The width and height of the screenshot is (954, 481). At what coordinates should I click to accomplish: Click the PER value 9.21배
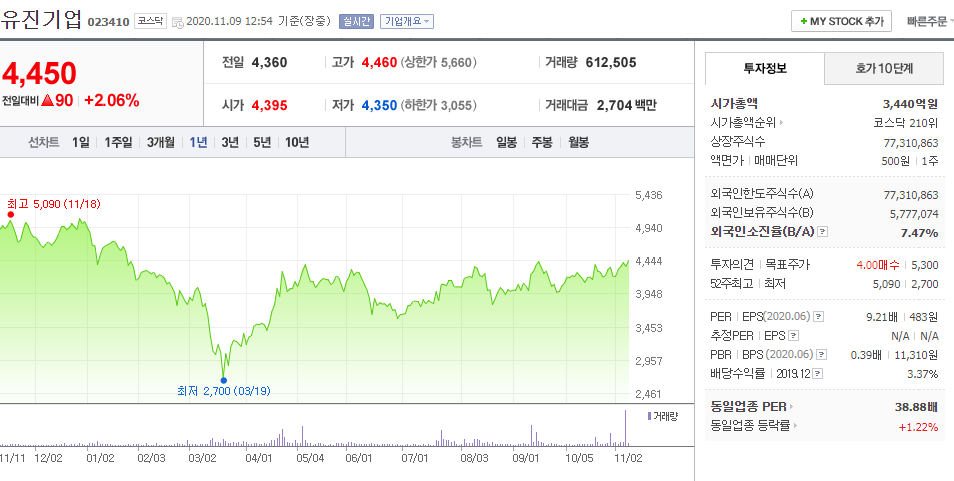(x=882, y=317)
